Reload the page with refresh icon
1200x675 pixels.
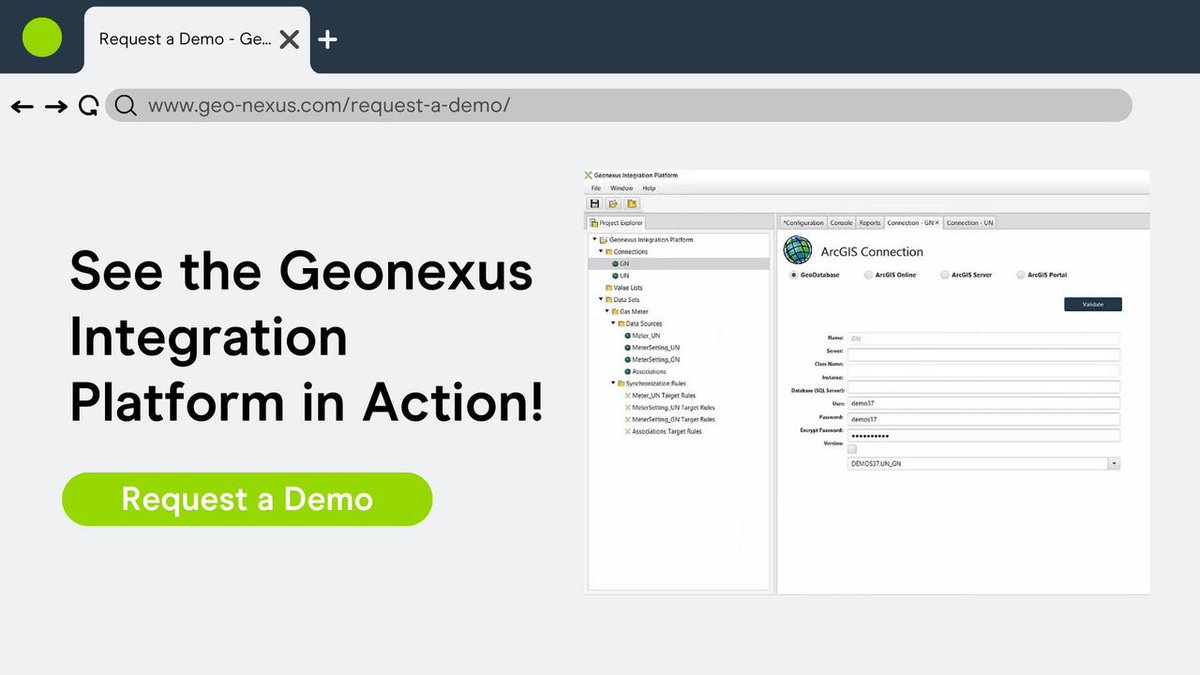click(88, 106)
